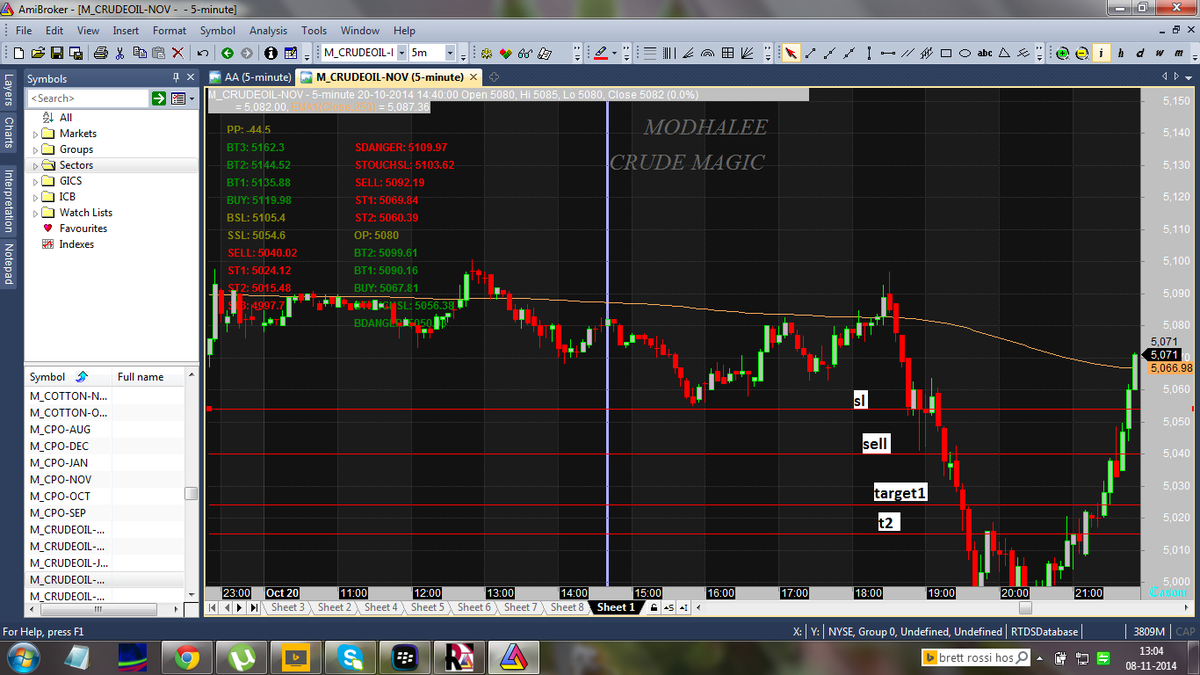The width and height of the screenshot is (1200, 675).
Task: Select the Triangle drawing tool
Action: click(1005, 53)
